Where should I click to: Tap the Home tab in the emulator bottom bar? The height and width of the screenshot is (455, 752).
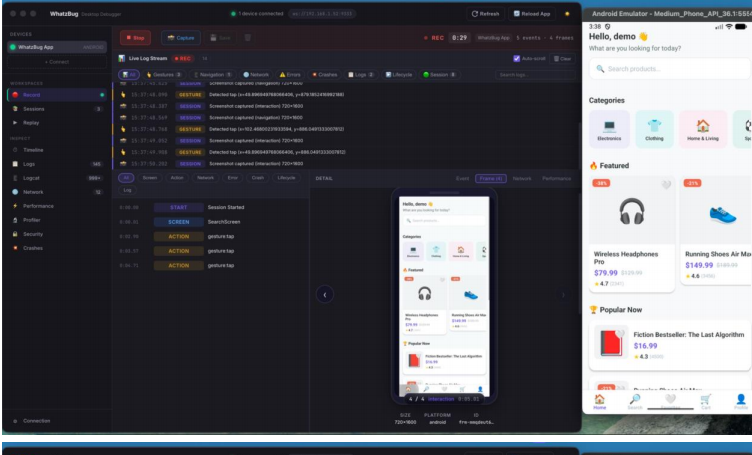[x=599, y=402]
